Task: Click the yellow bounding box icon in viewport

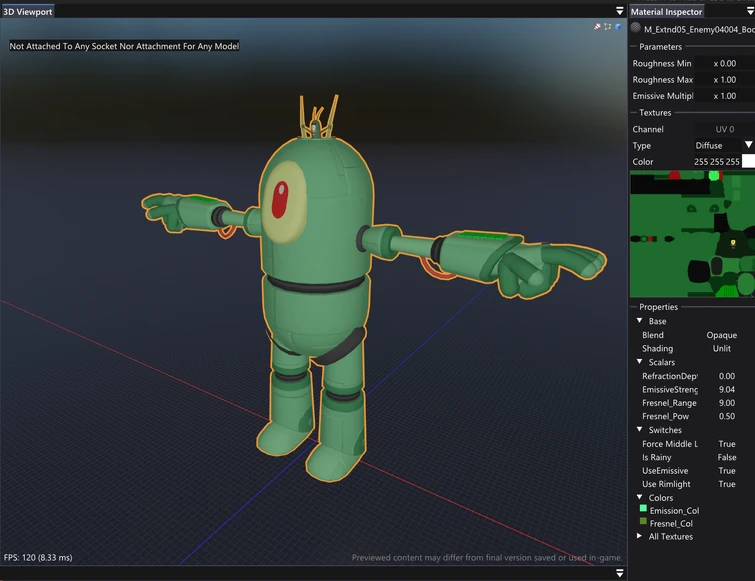Action: point(608,27)
